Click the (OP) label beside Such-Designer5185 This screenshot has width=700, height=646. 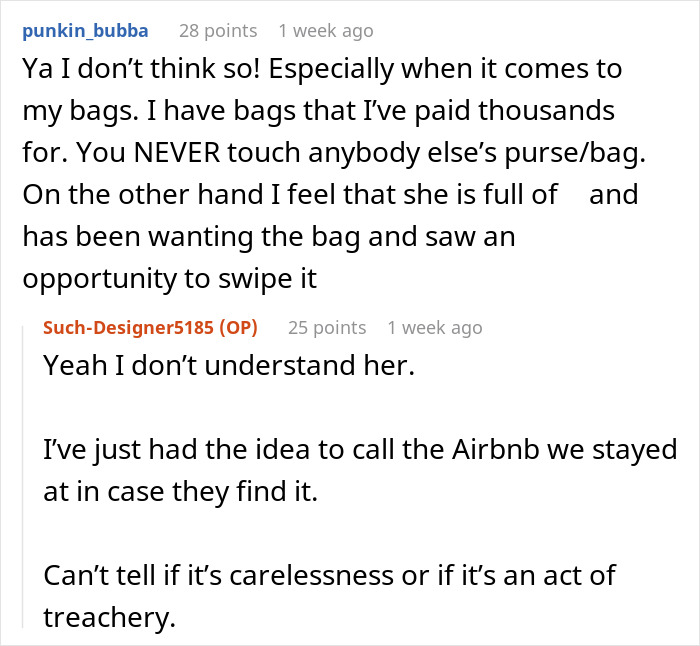[237, 327]
